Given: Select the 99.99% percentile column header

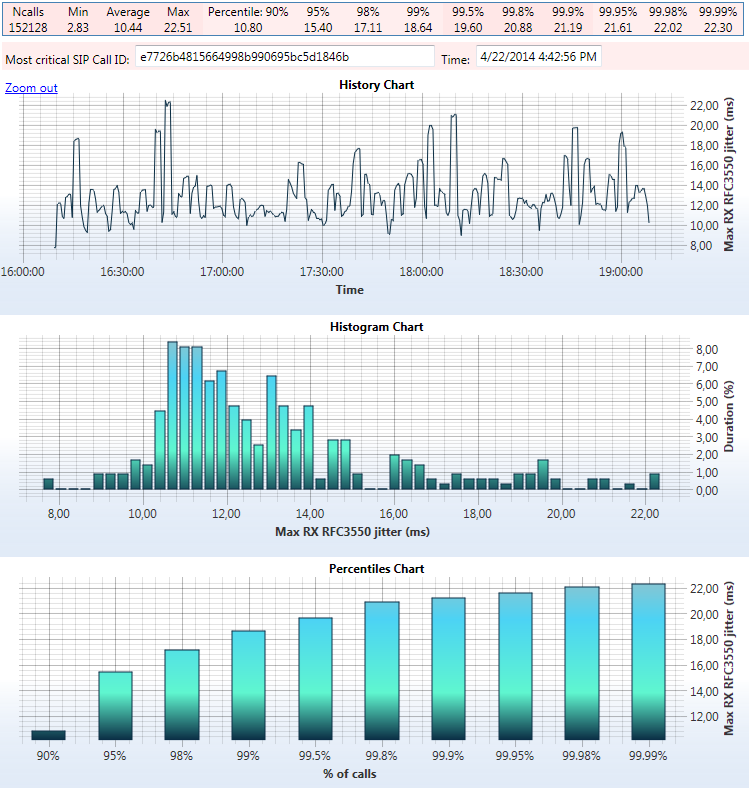Looking at the screenshot, I should click(x=720, y=11).
